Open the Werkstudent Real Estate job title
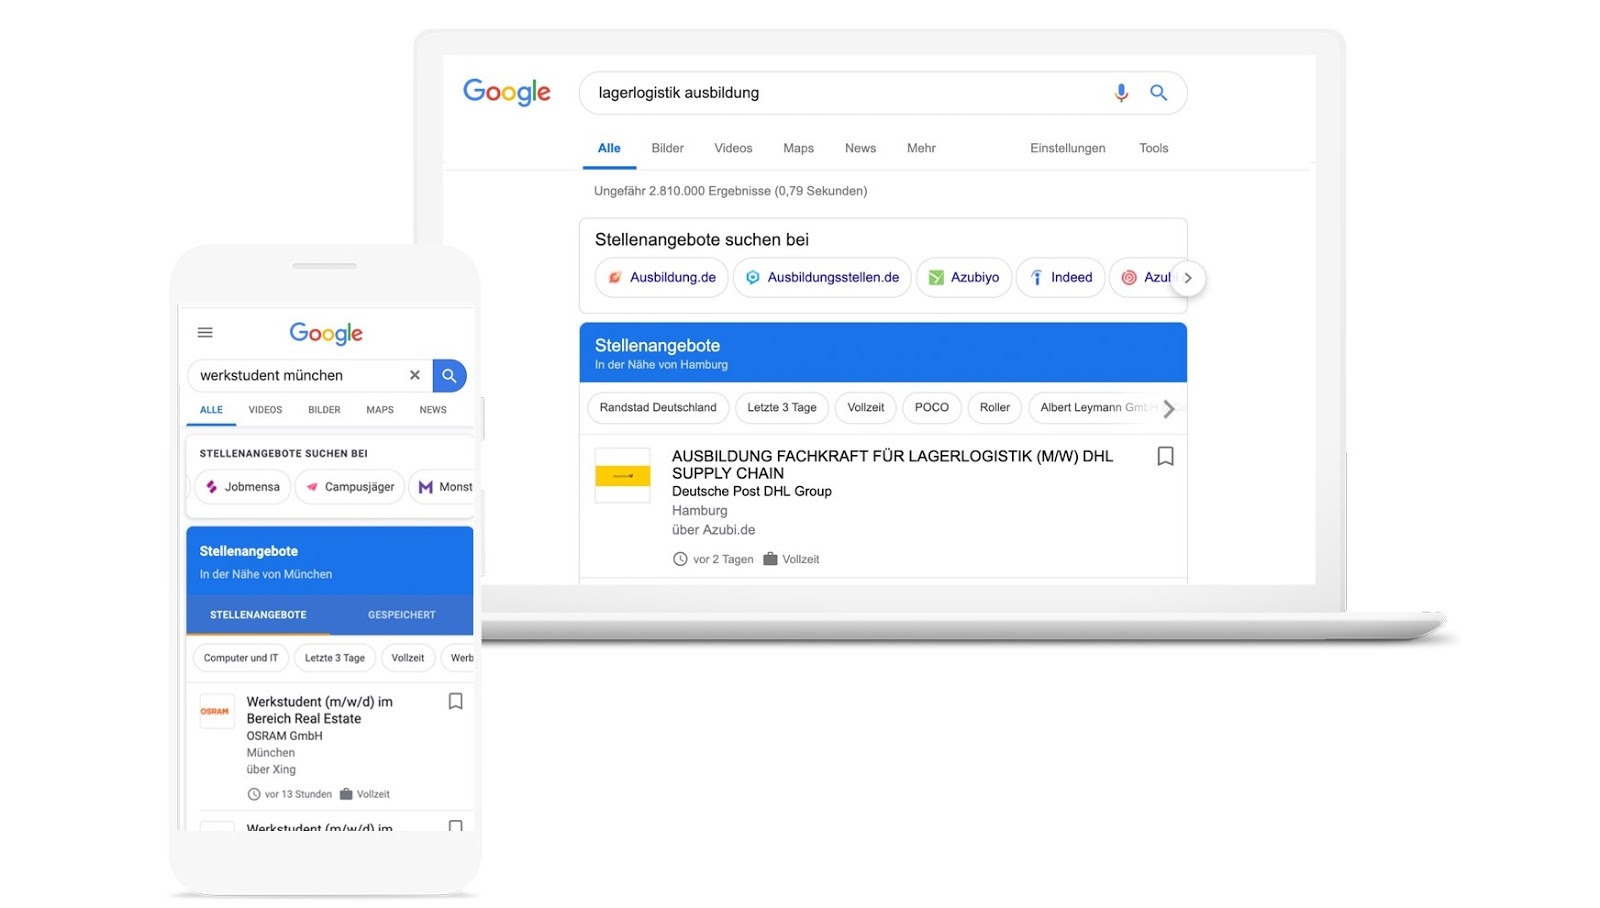1600x908 pixels. click(x=319, y=710)
